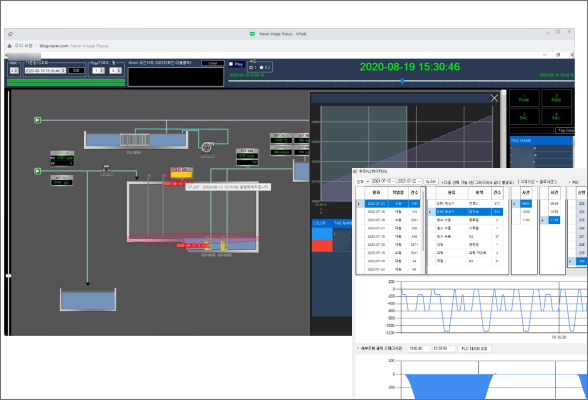This screenshot has width=588, height=400.
Task: Click the blue color swatch in the COLOR column
Action: coord(322,234)
